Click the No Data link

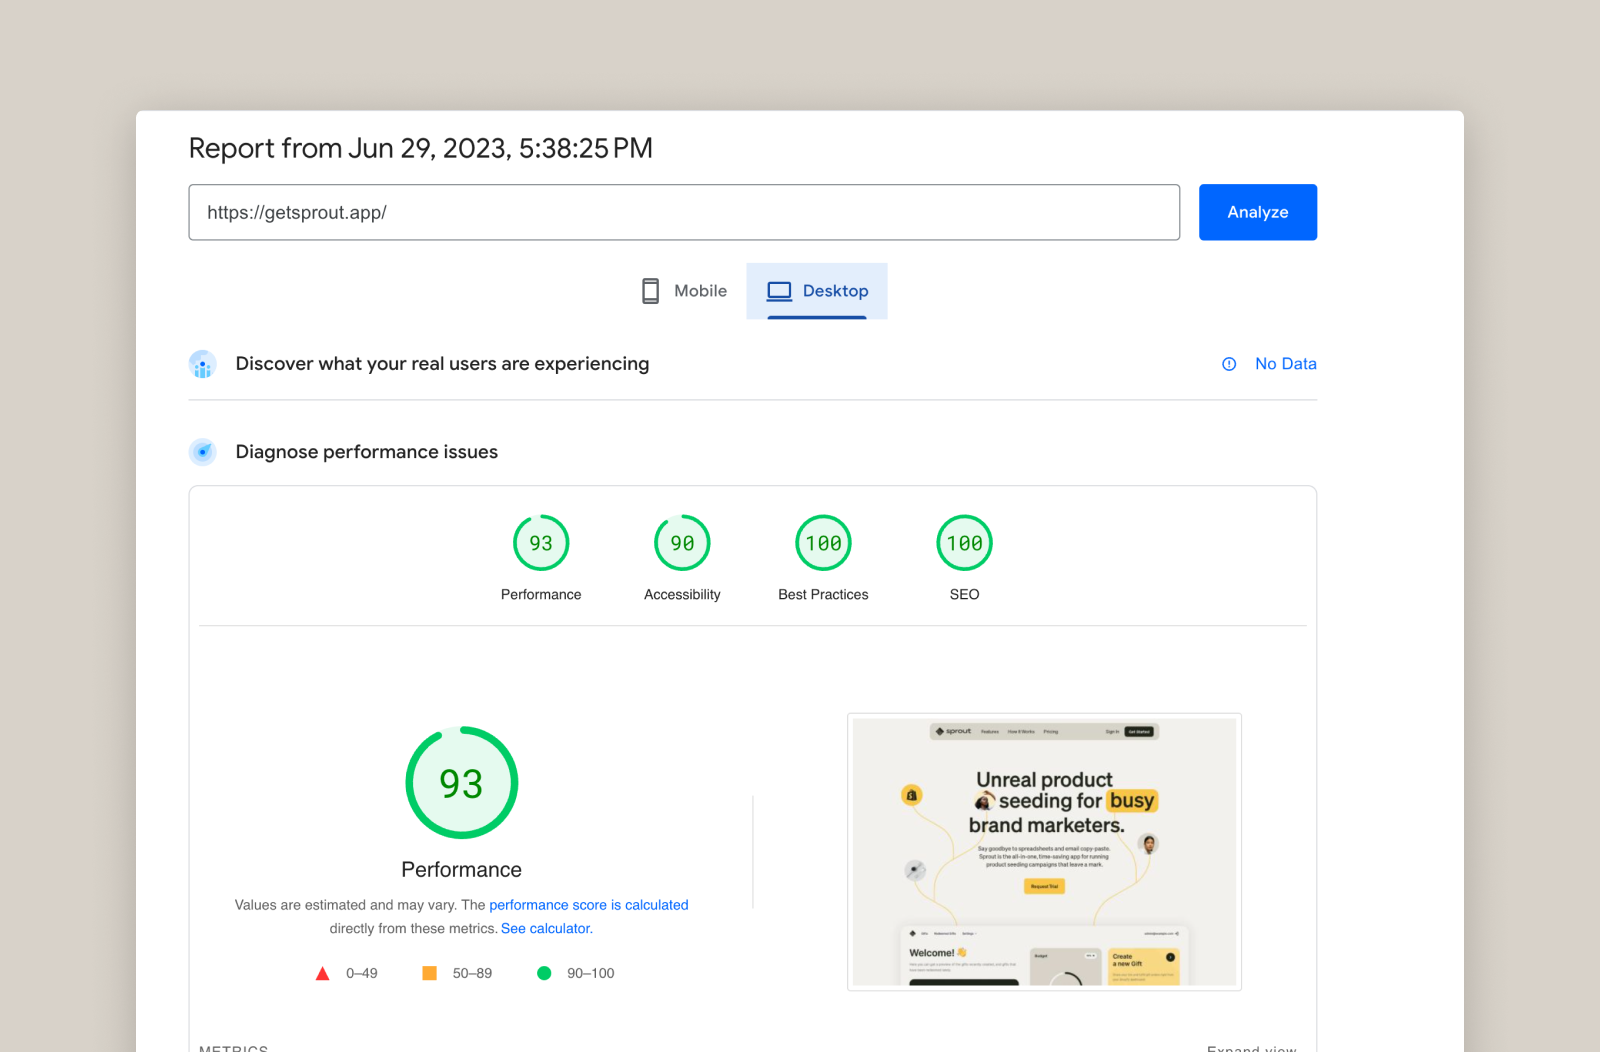click(x=1285, y=364)
